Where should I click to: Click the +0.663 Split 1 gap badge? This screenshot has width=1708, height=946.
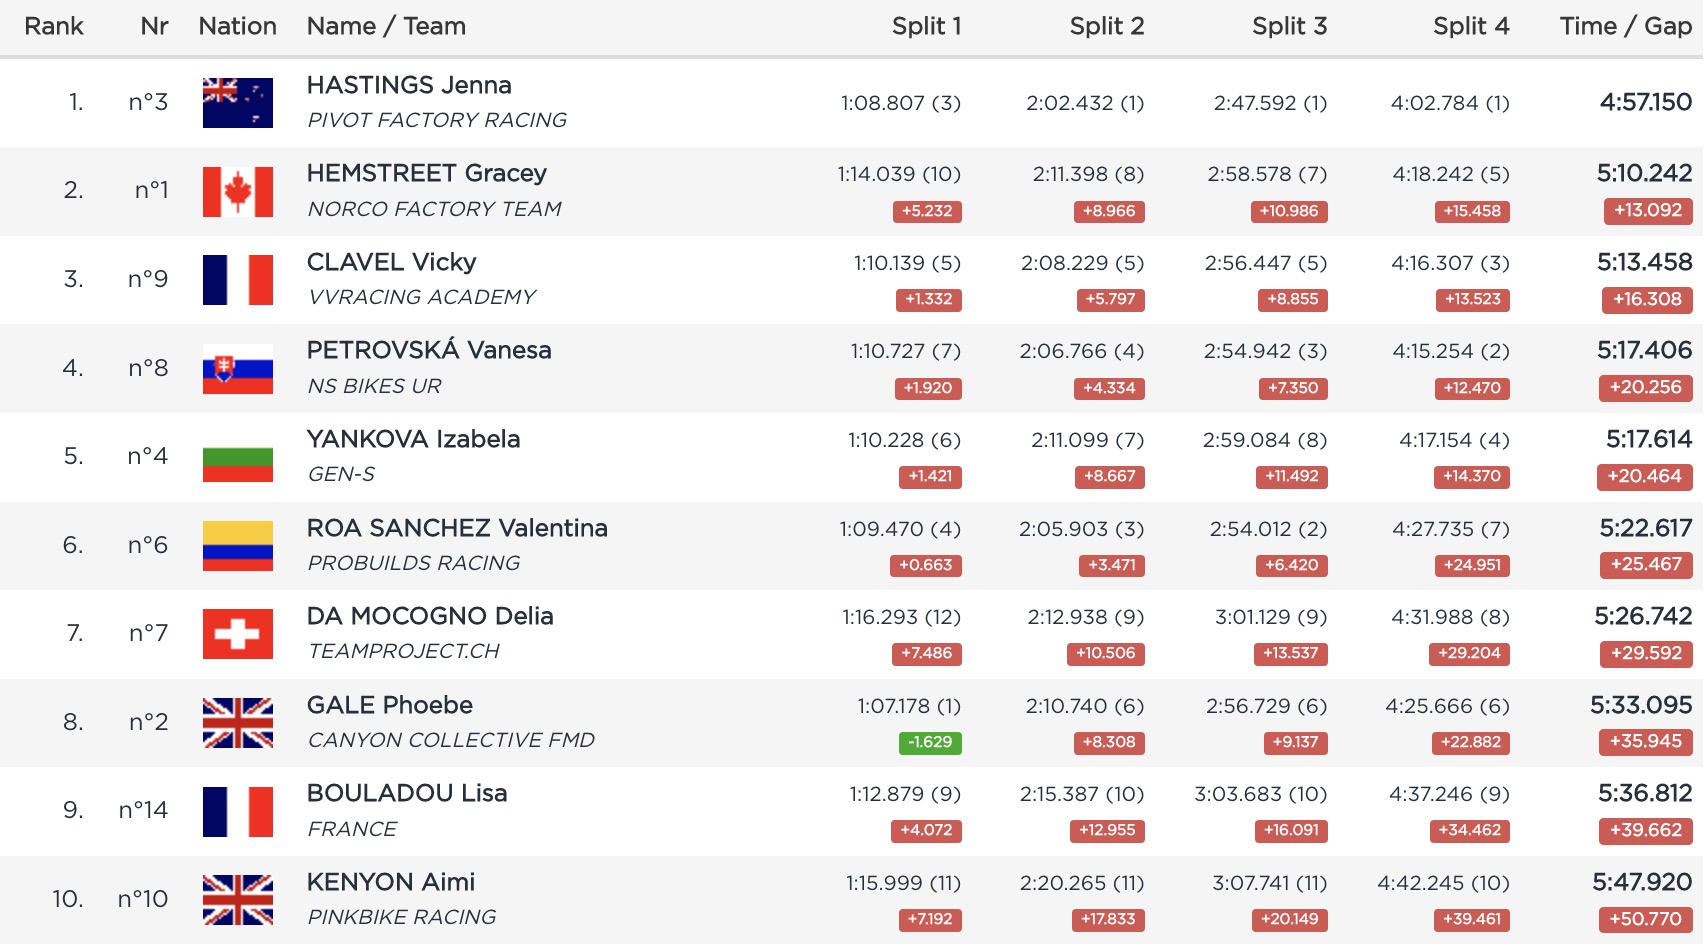pyautogui.click(x=926, y=565)
